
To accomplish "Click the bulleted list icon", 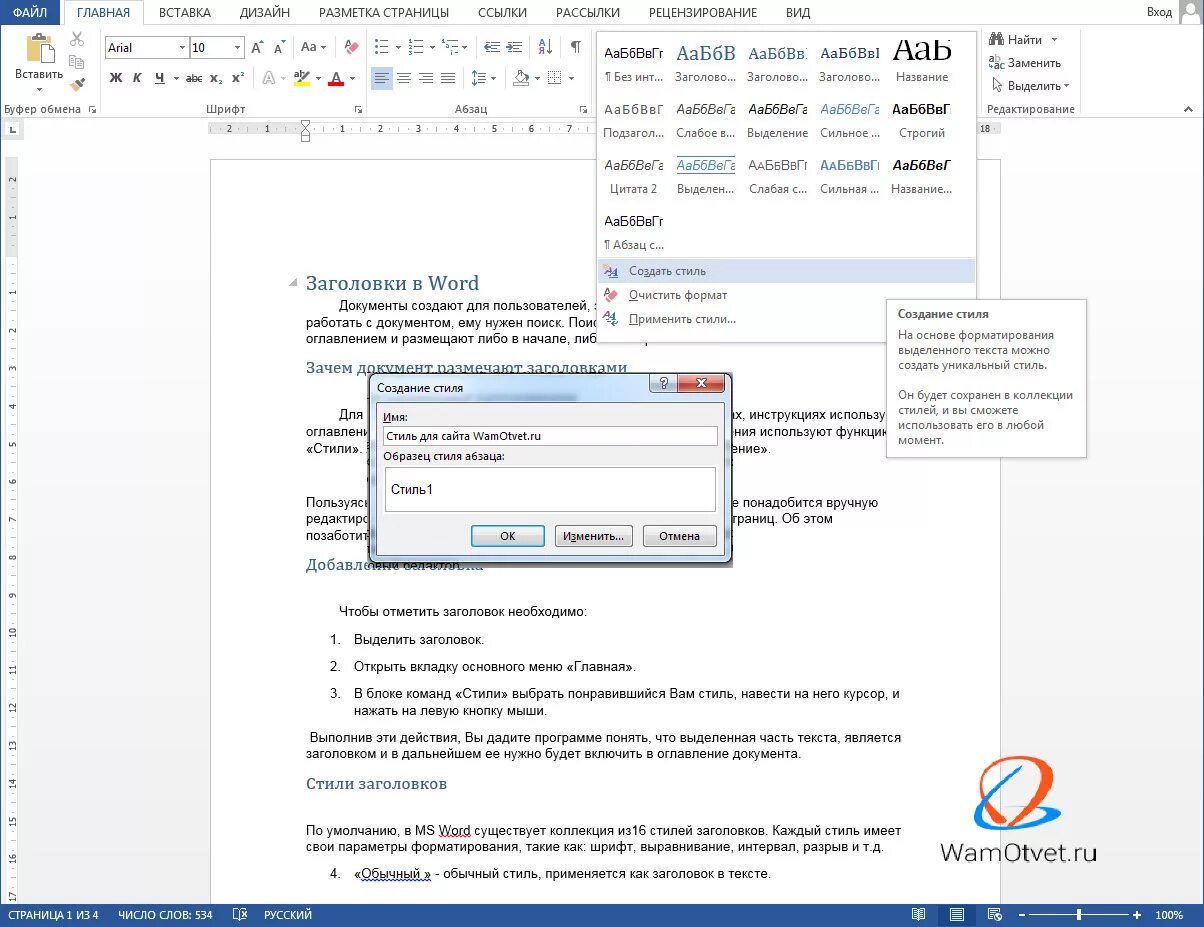I will tap(381, 47).
